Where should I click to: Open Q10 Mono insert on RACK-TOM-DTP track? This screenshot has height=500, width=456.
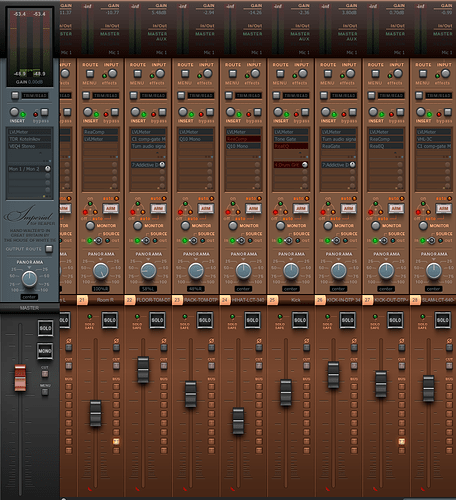point(196,139)
